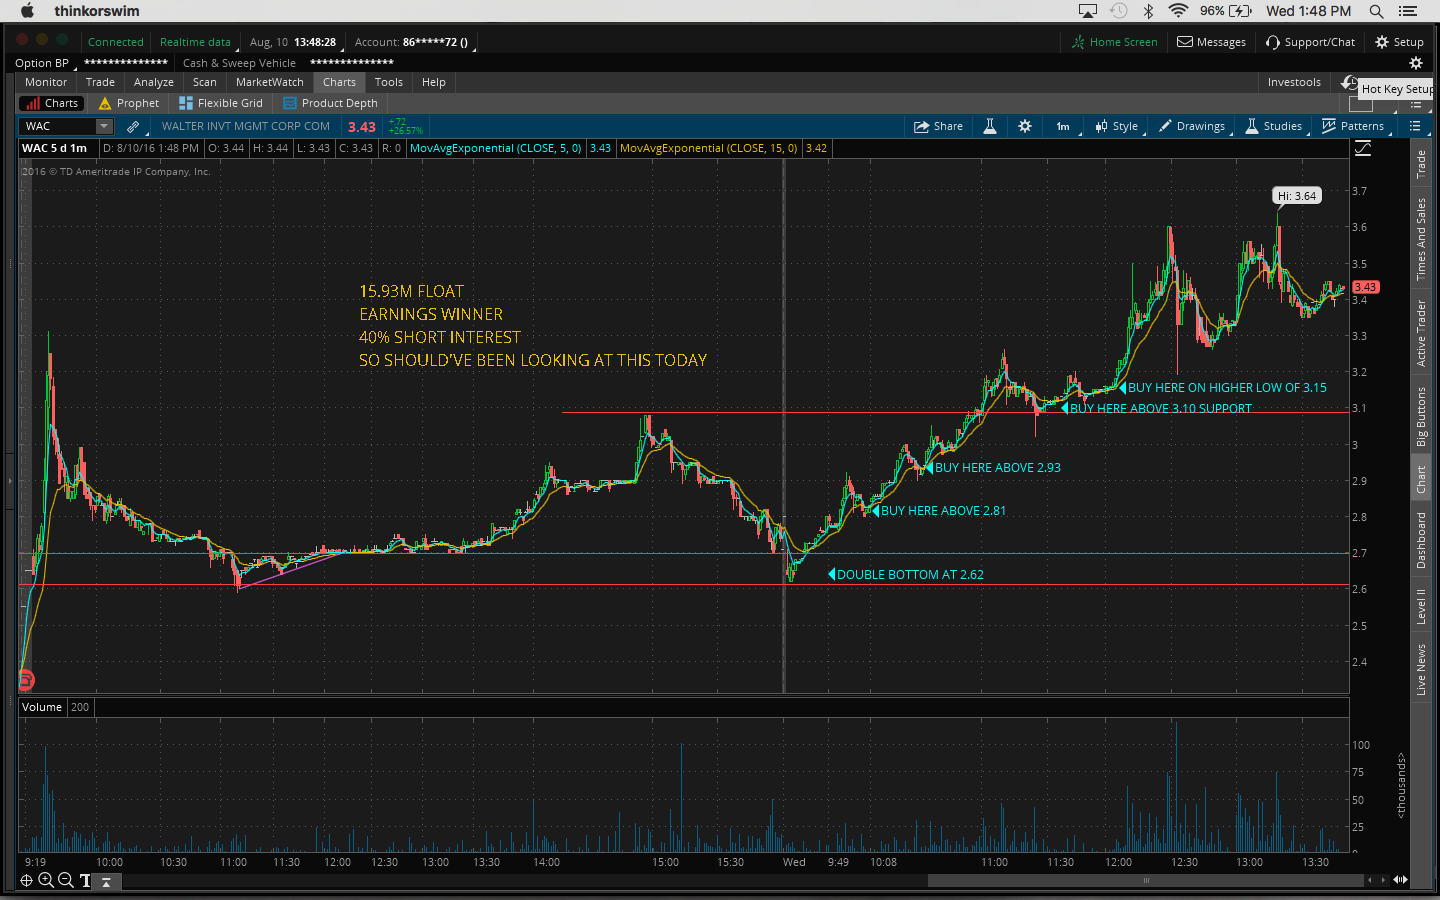Click the gear icon below Setup
Viewport: 1440px width, 900px height.
[1415, 63]
